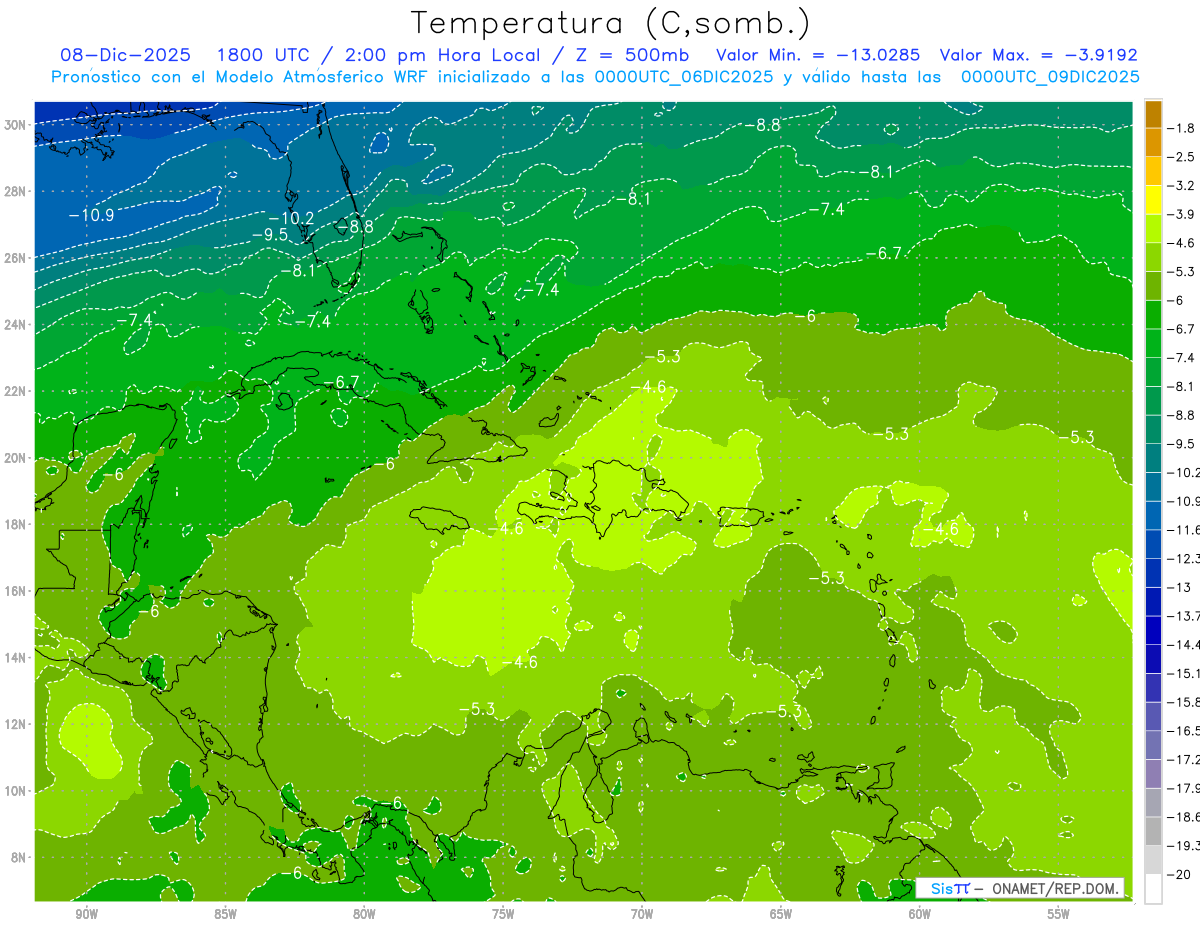This screenshot has width=1200, height=927.
Task: Click the "14N" latitude axis label
Action: pos(16,657)
